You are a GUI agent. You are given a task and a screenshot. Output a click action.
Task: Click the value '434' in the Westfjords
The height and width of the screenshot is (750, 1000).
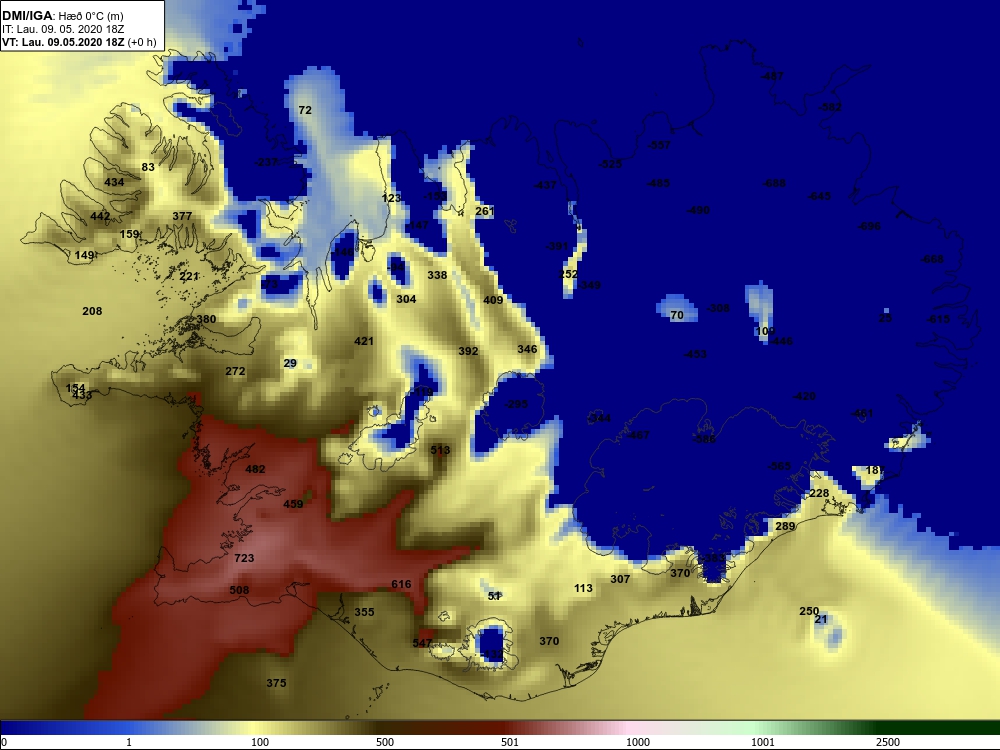click(x=114, y=182)
